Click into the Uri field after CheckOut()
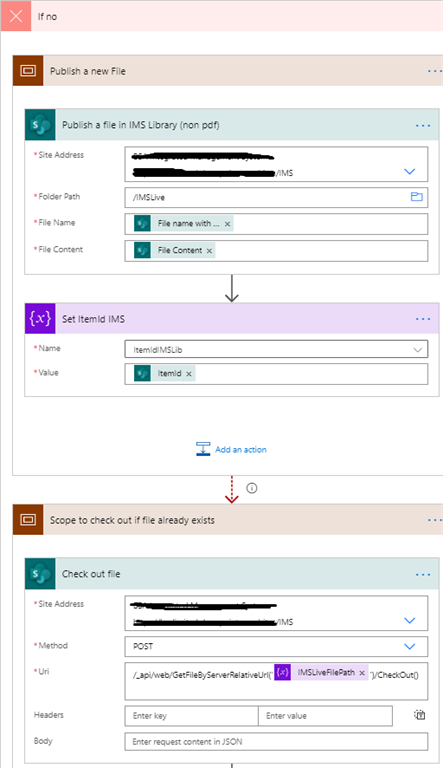443x768 pixels. click(276, 681)
